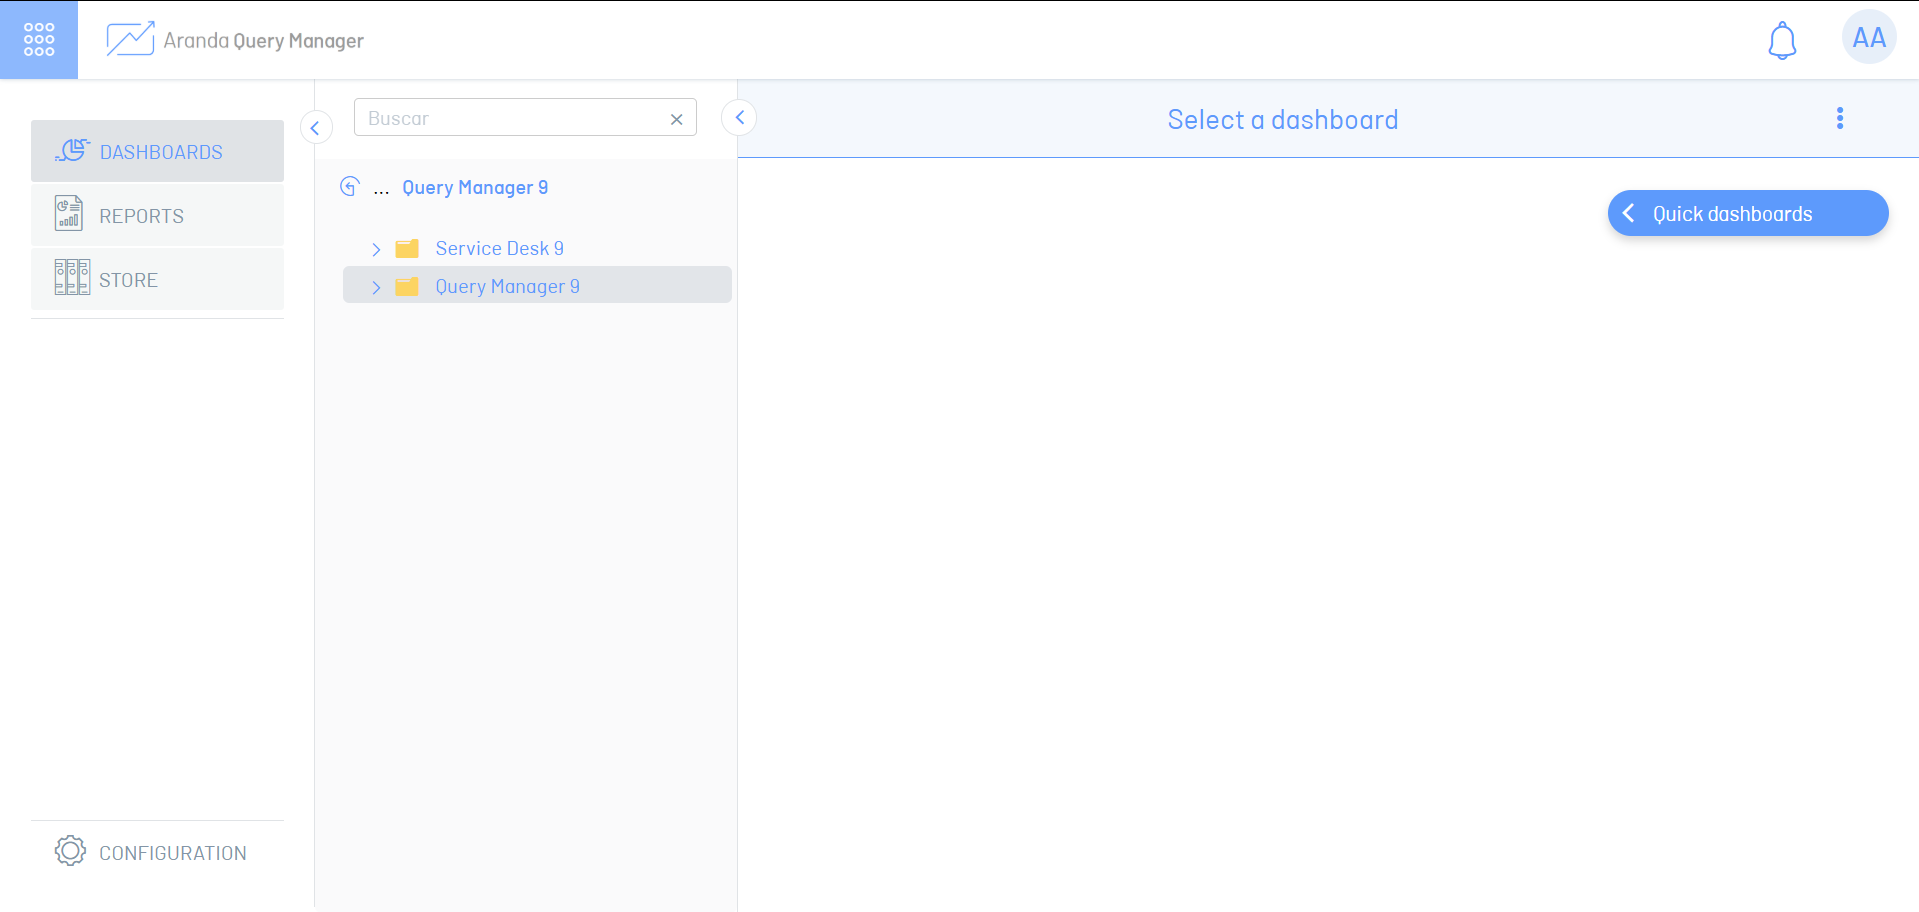Collapse the left navigation sidebar
The height and width of the screenshot is (912, 1919).
(x=316, y=127)
